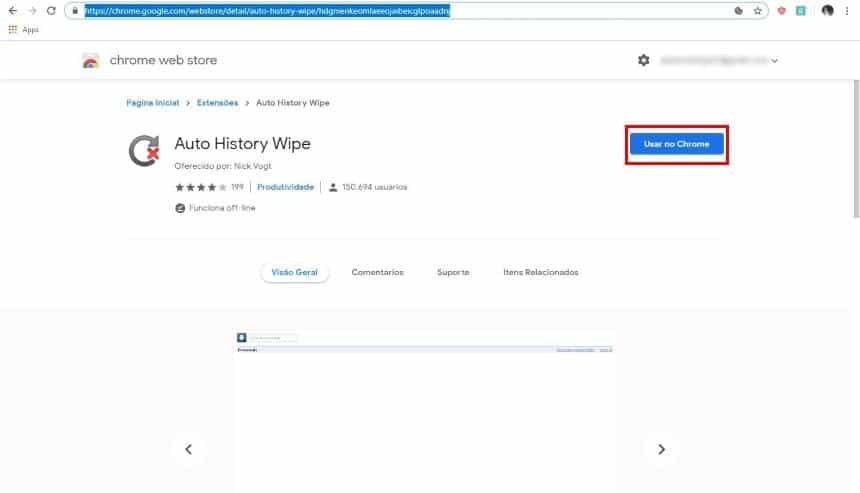Click the 150,694 usuários user count
860x493 pixels.
tap(368, 188)
